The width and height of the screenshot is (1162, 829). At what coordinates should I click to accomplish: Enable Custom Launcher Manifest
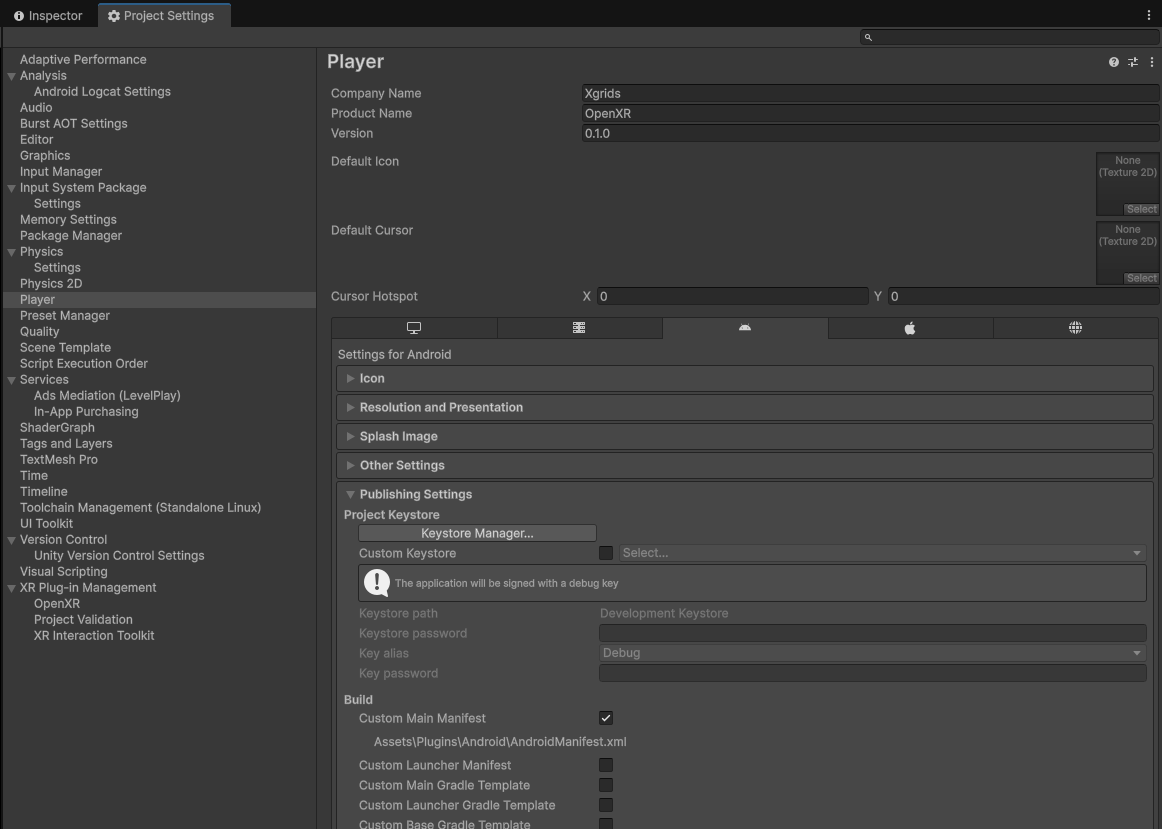[605, 765]
